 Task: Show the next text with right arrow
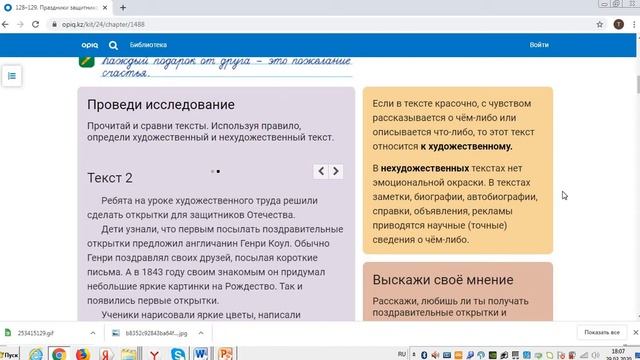(336, 171)
